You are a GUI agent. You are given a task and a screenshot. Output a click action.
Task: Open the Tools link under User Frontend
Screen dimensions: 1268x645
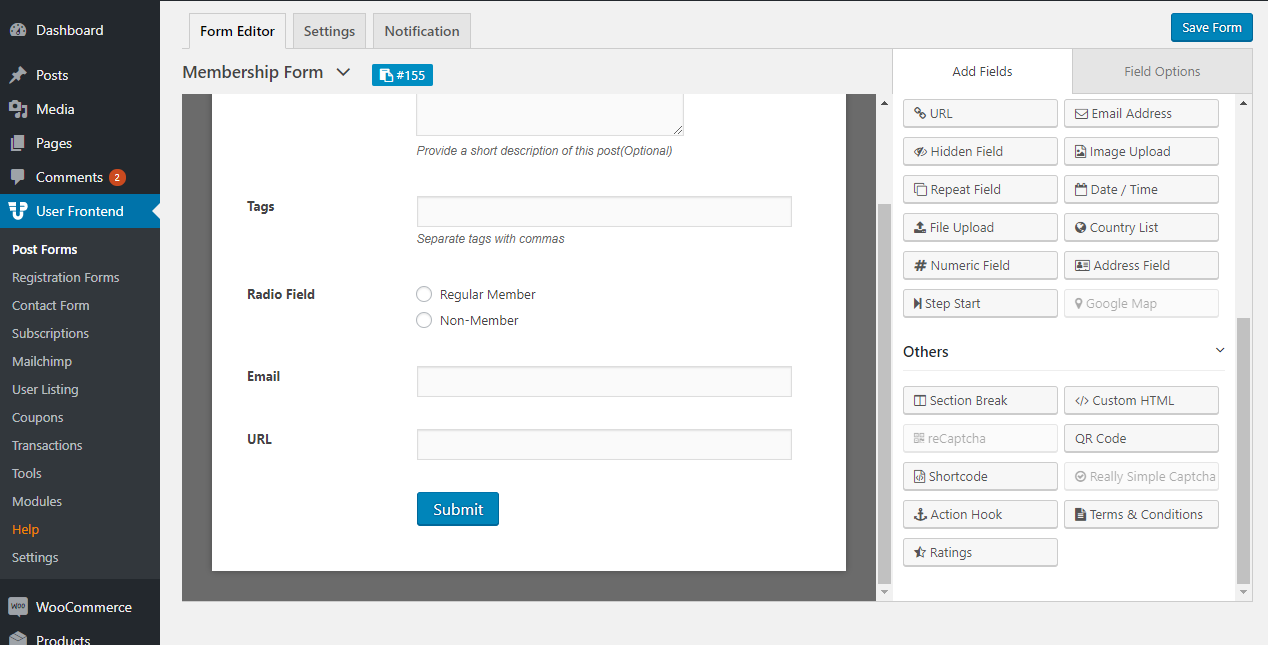(x=27, y=473)
